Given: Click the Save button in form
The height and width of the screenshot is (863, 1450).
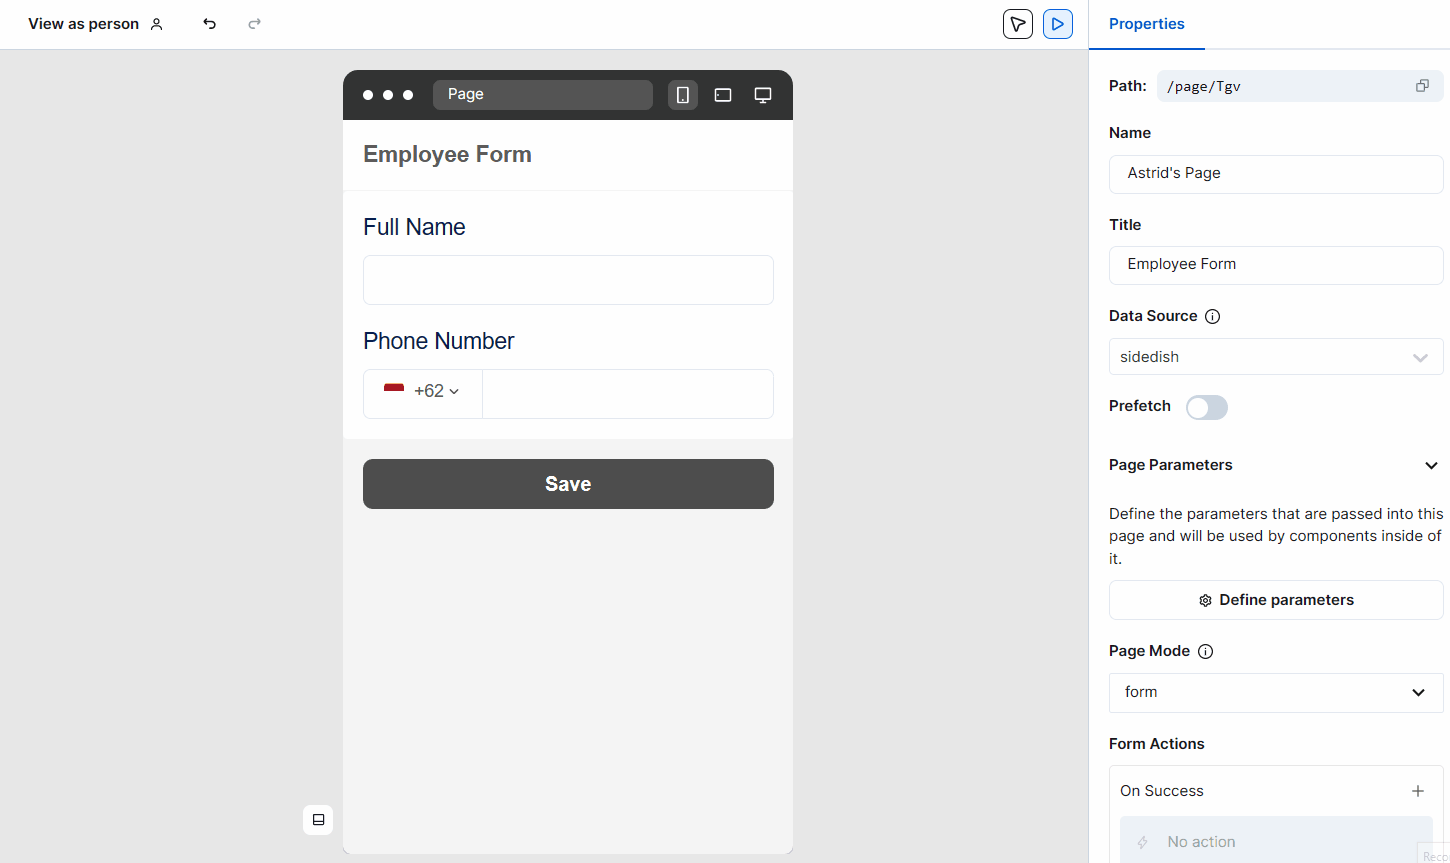Looking at the screenshot, I should coord(568,484).
